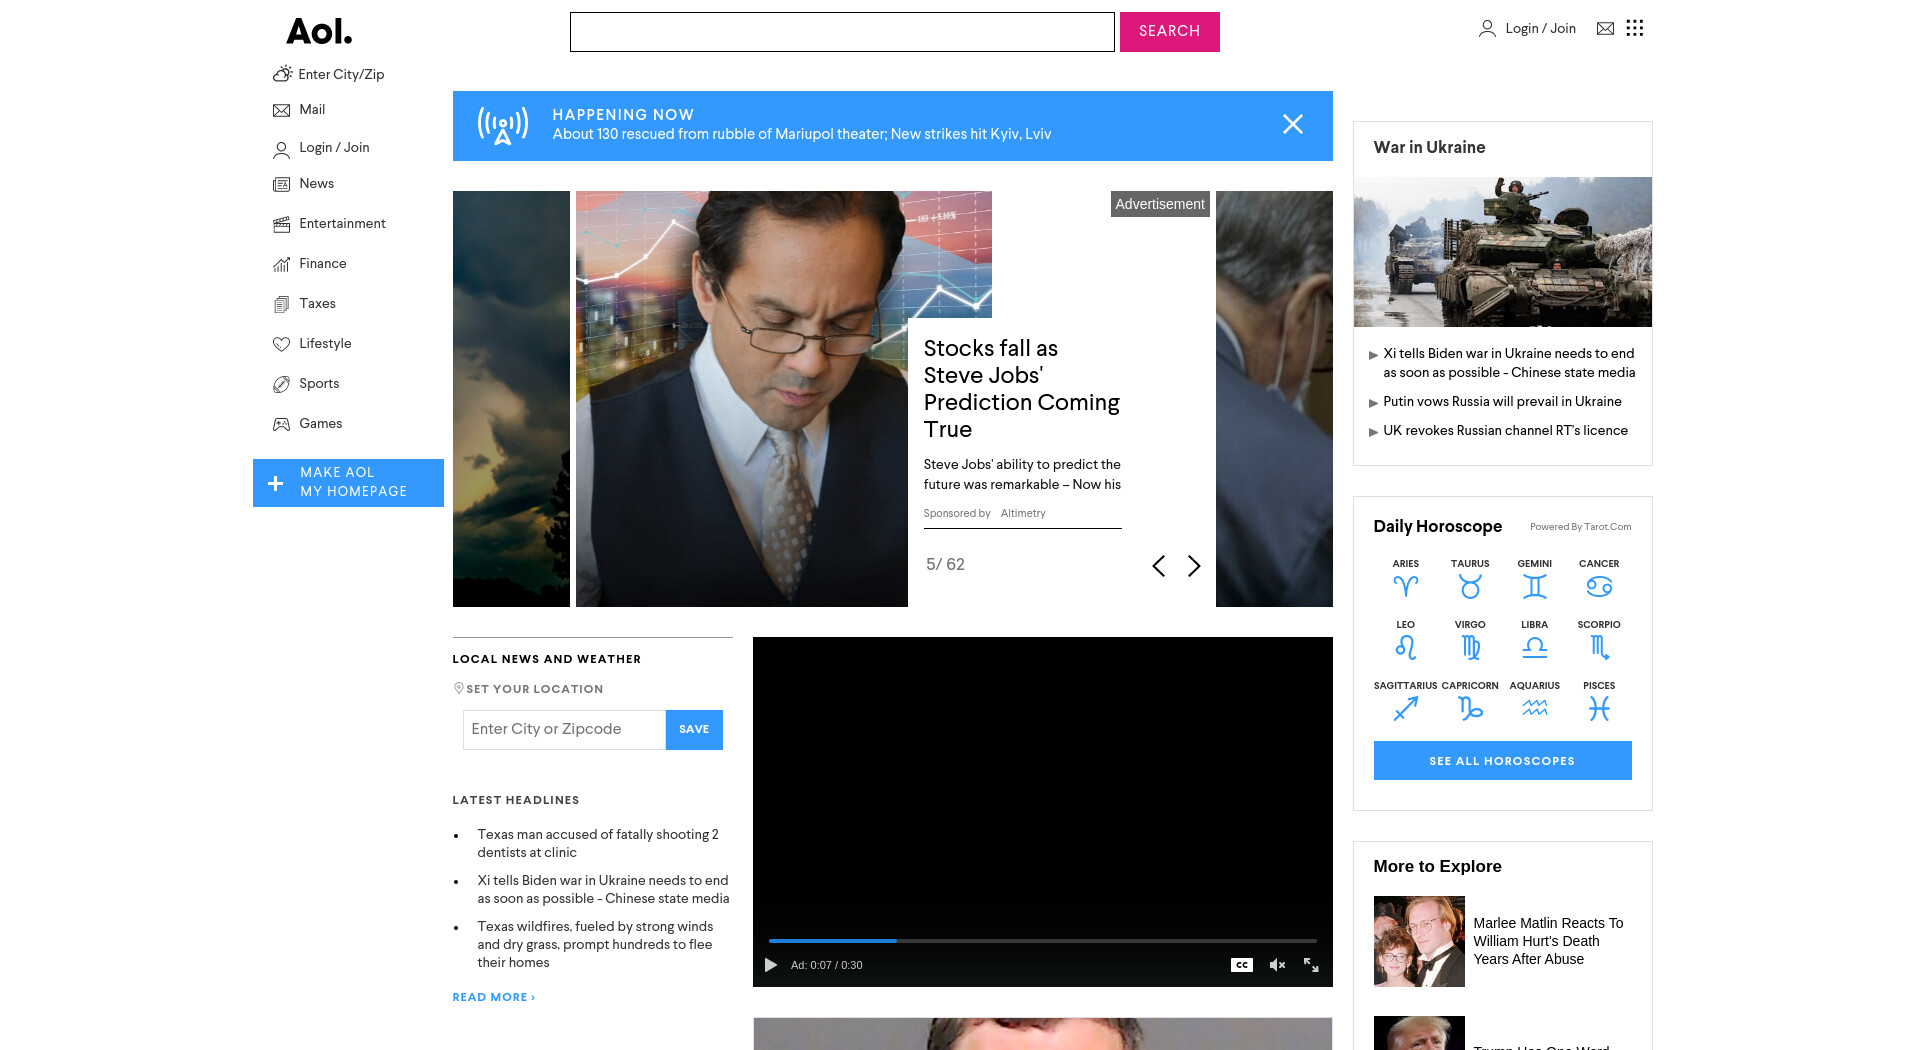Screen dimensions: 1920x1050
Task: Click the header user profile icon
Action: (1487, 29)
